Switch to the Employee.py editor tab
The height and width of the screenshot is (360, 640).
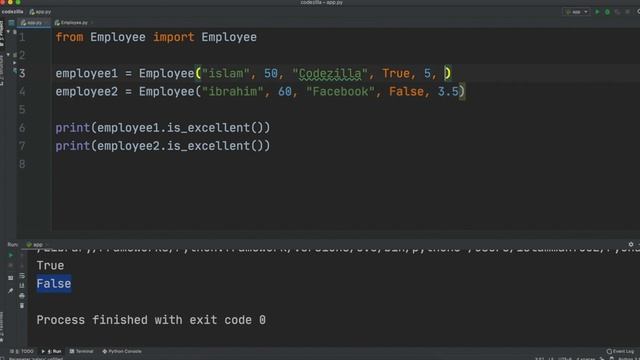click(x=73, y=23)
